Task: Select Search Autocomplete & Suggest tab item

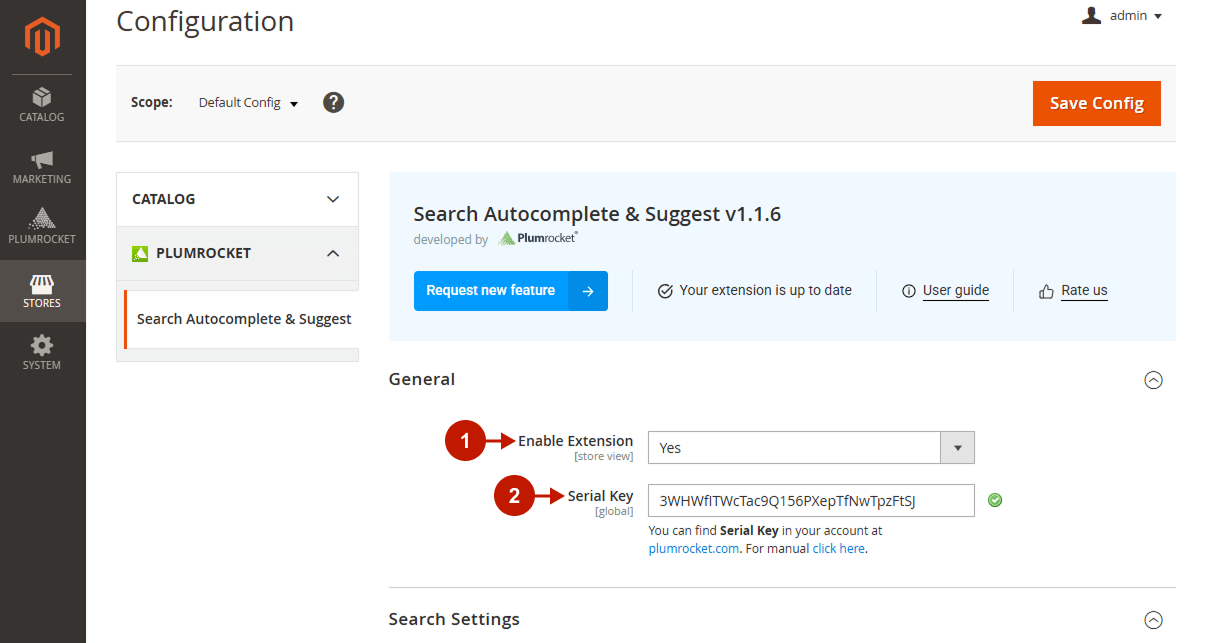Action: [241, 319]
